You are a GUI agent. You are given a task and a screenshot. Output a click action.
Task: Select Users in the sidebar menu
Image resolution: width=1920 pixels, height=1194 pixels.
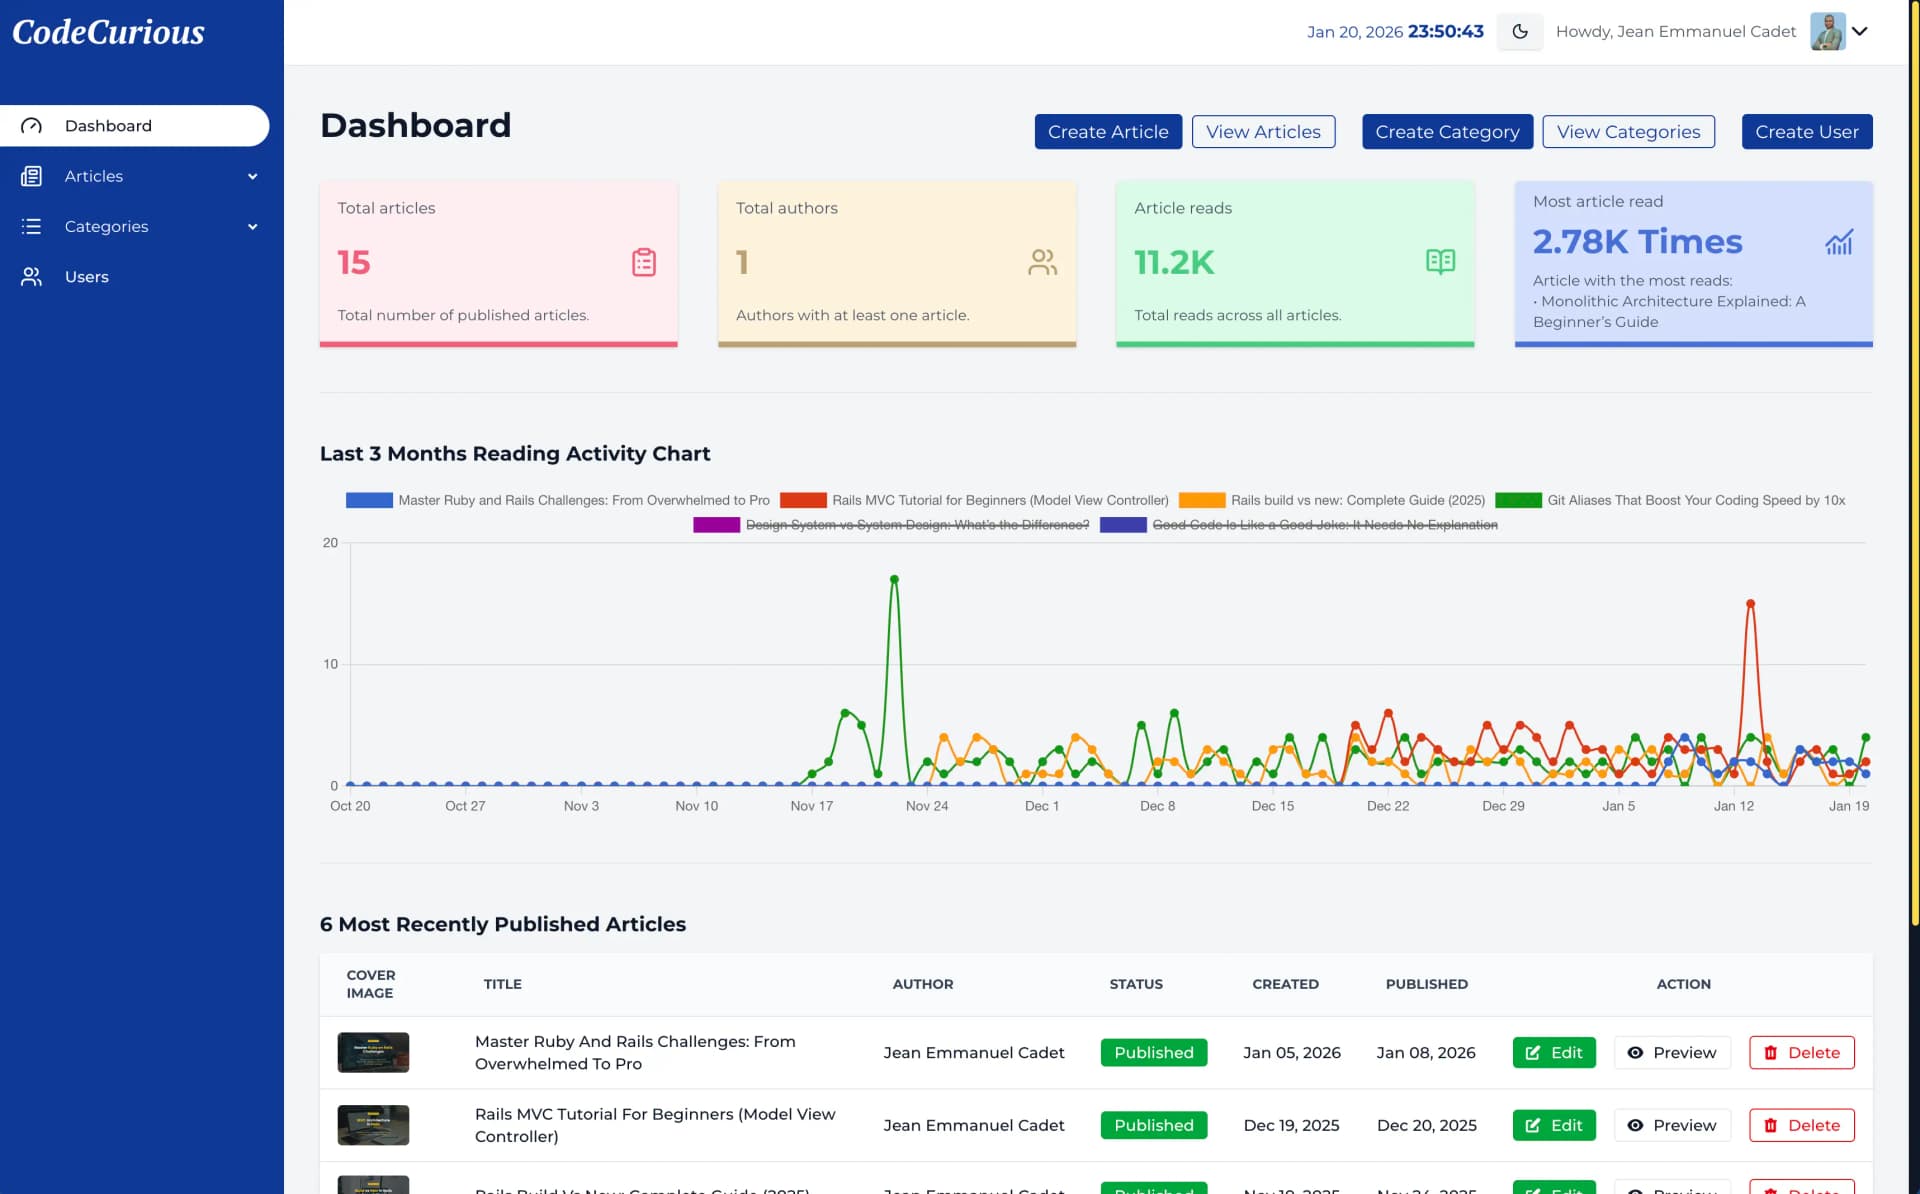(x=86, y=277)
